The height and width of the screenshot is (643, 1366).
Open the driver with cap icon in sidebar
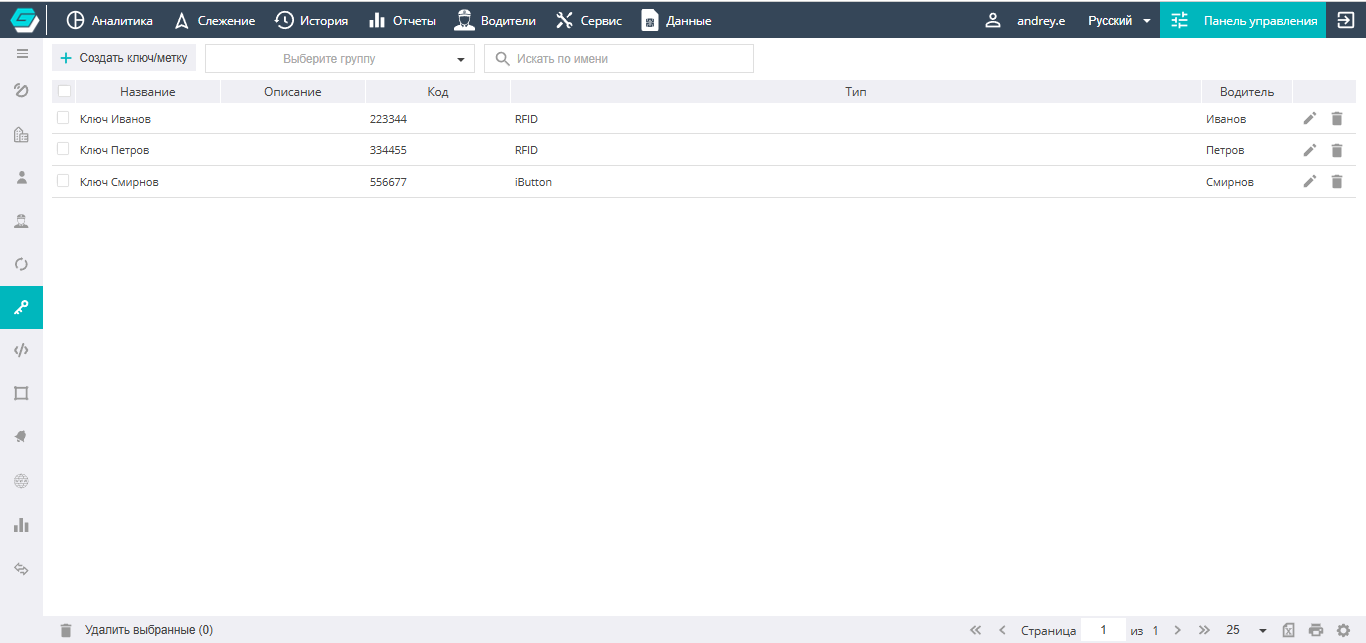21,221
